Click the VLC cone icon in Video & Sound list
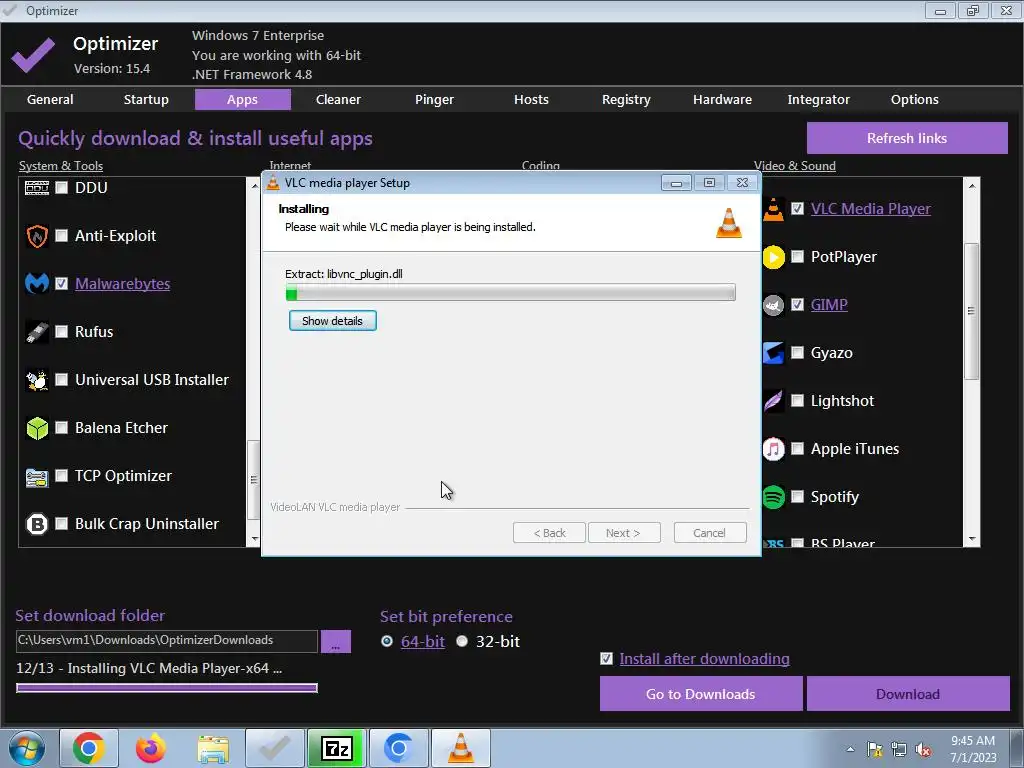The image size is (1024, 768). coord(773,209)
